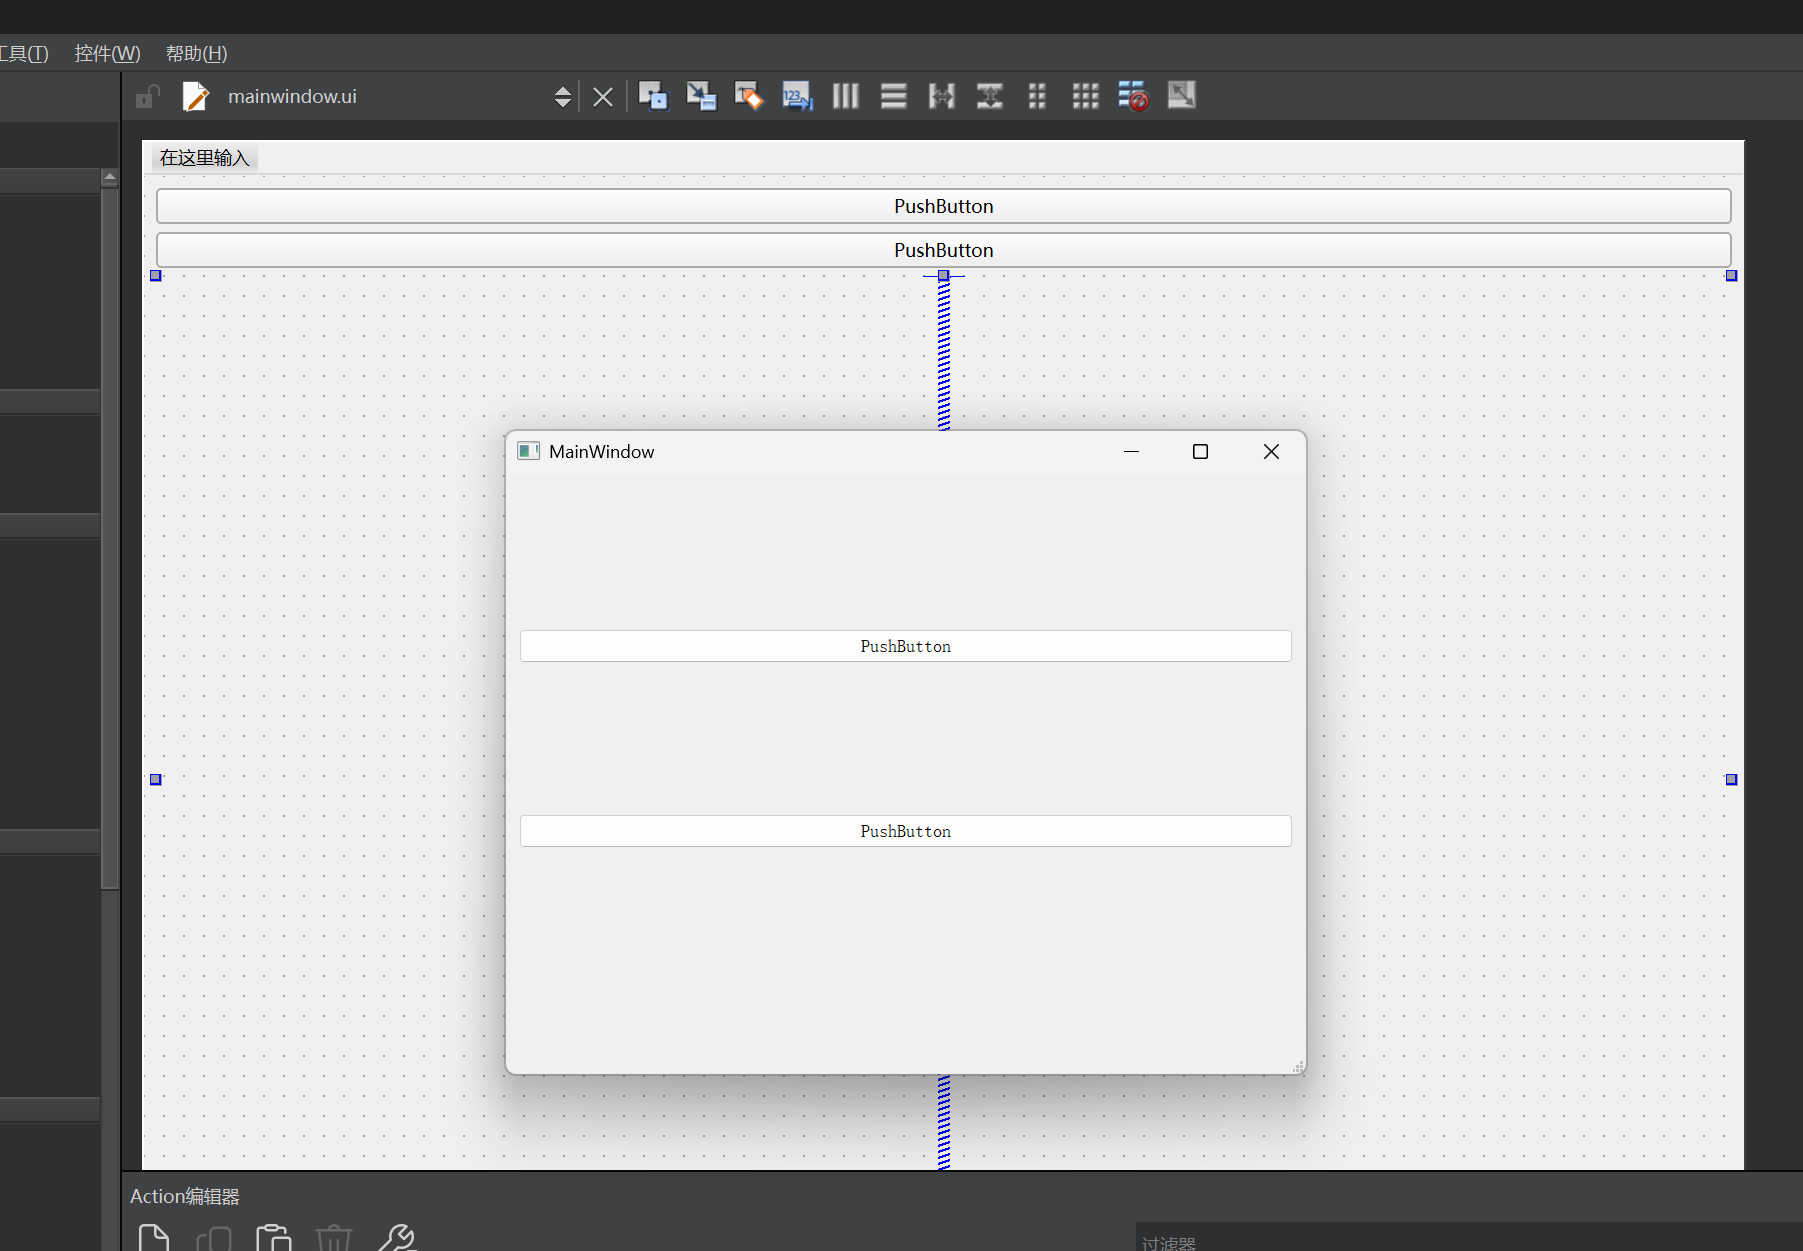Click the MainWindow preview title bar icon
This screenshot has width=1803, height=1251.
528,451
